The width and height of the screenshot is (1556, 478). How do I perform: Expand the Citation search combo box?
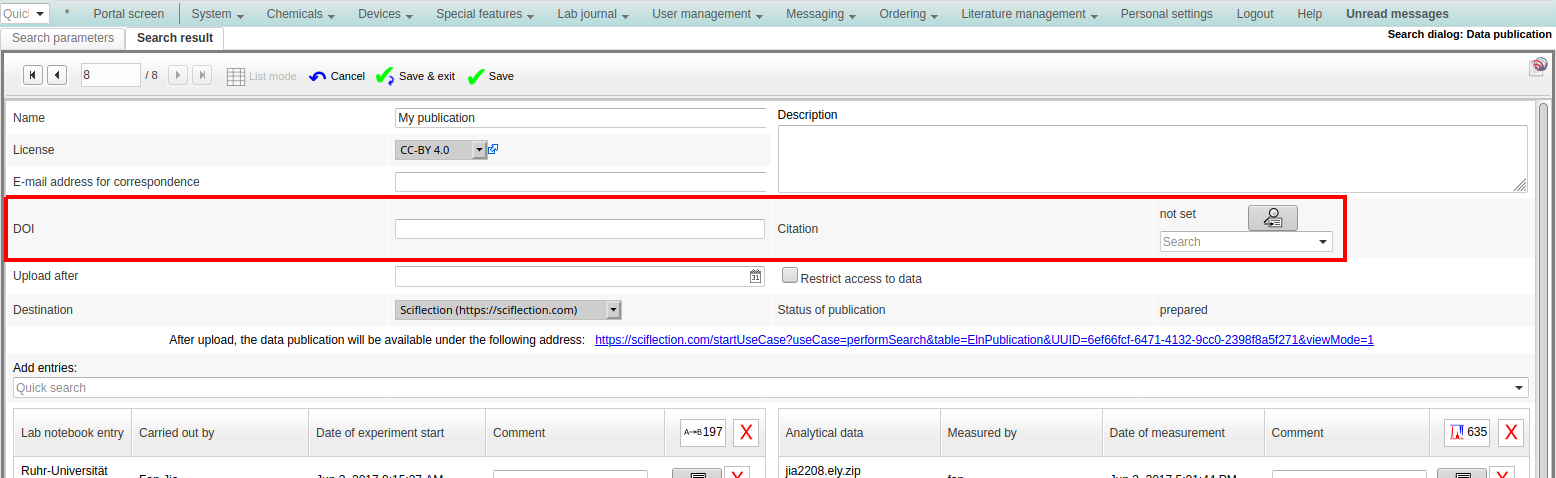point(1323,242)
